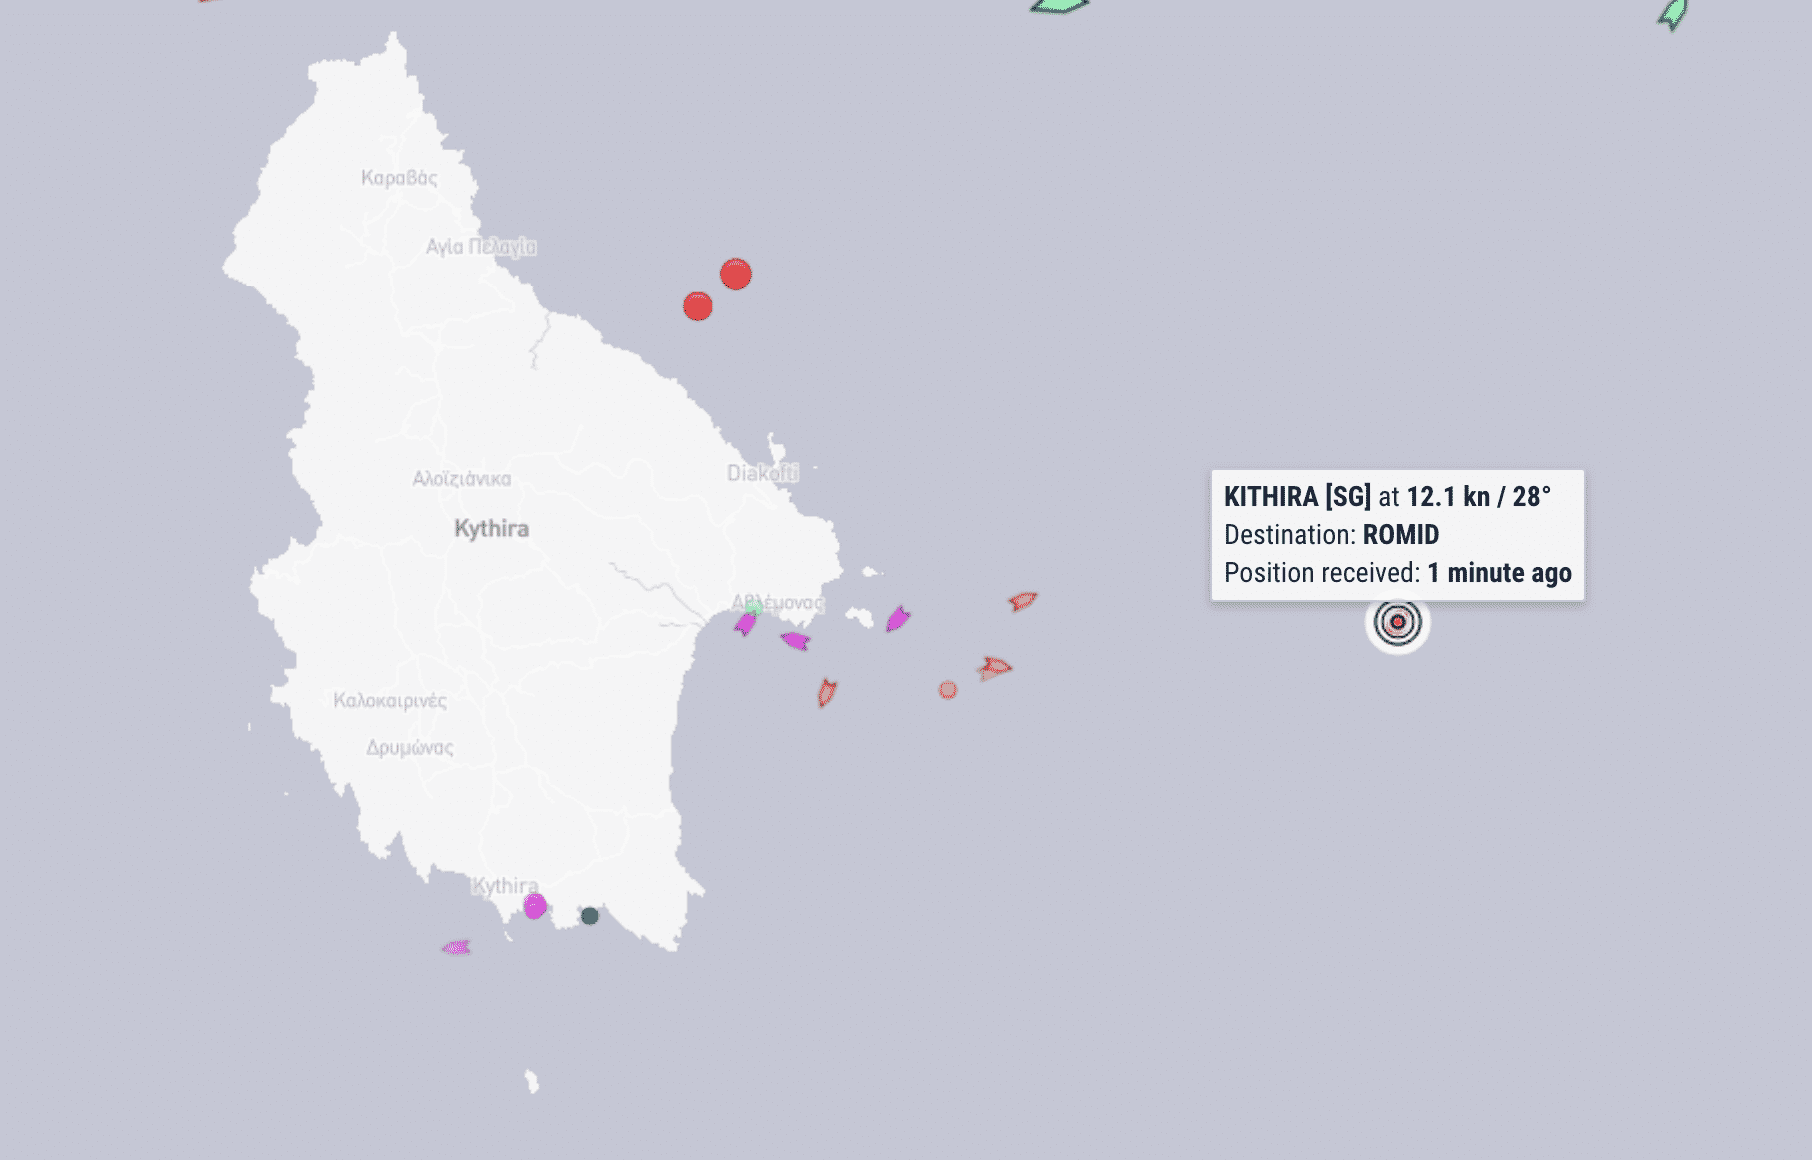Select the faded magenta vessel southwest of Kythira town
This screenshot has height=1160, width=1812.
click(456, 947)
